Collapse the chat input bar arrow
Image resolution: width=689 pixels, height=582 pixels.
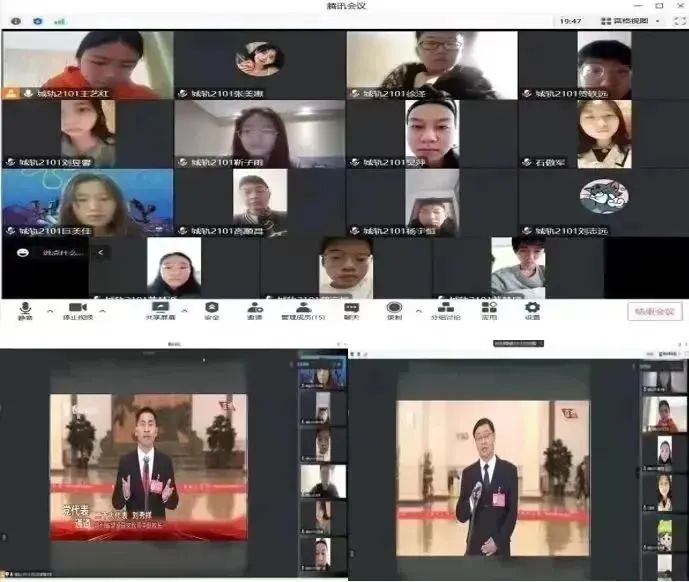(x=99, y=253)
